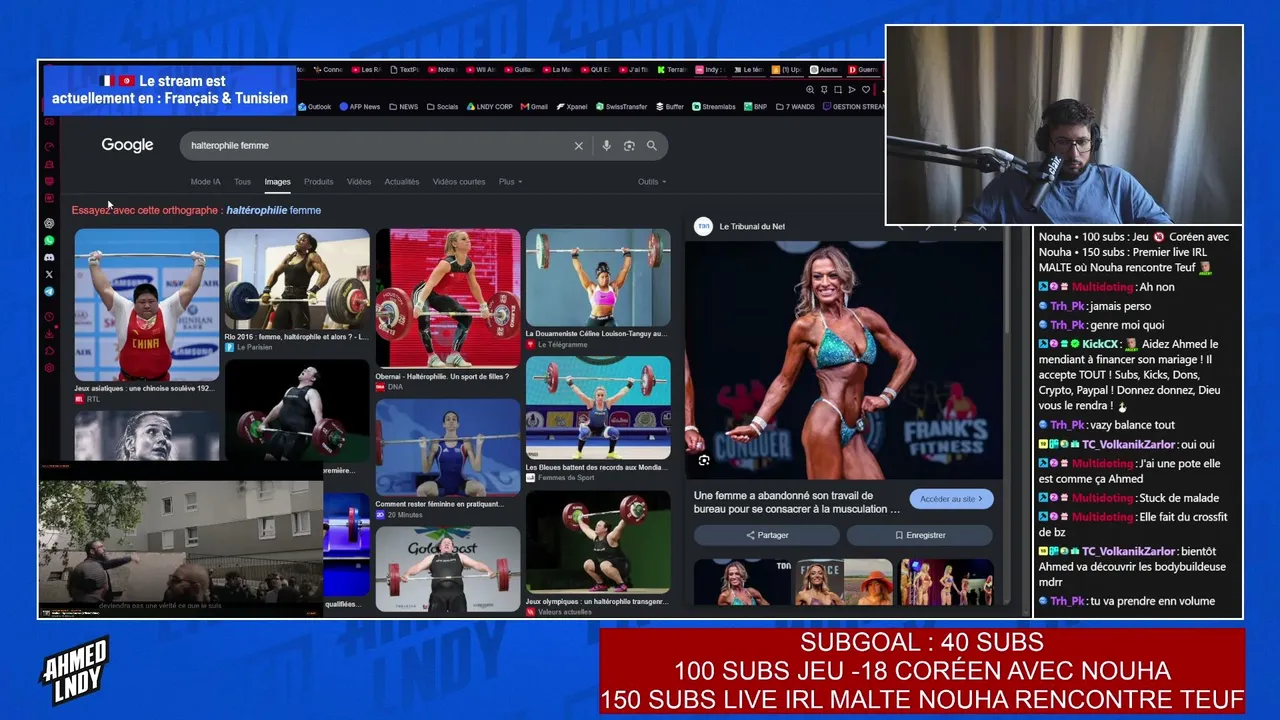Open the Valeurs actuelles Jeux olympiques image
Screen dimensions: 1280x720
[598, 543]
